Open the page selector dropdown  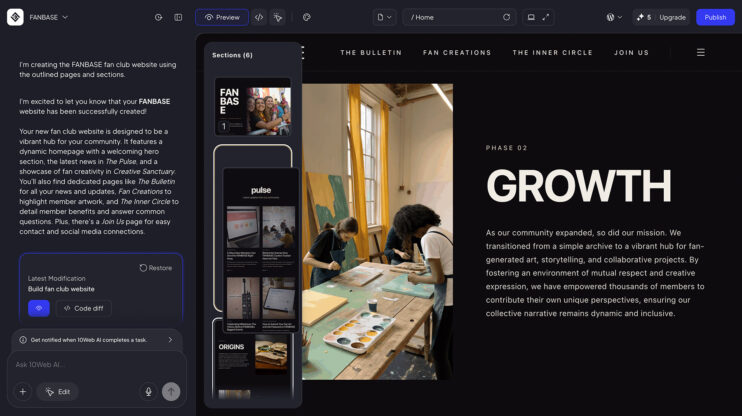coord(384,17)
